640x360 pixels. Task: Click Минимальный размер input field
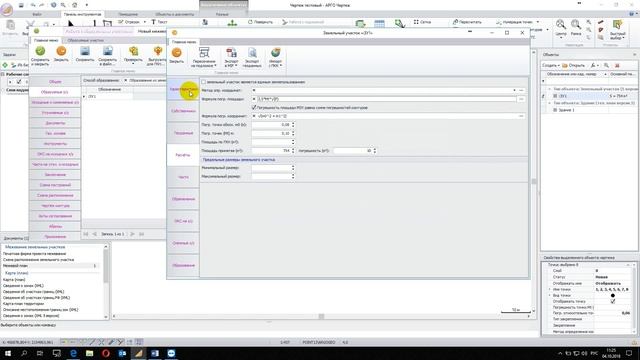(x=271, y=168)
